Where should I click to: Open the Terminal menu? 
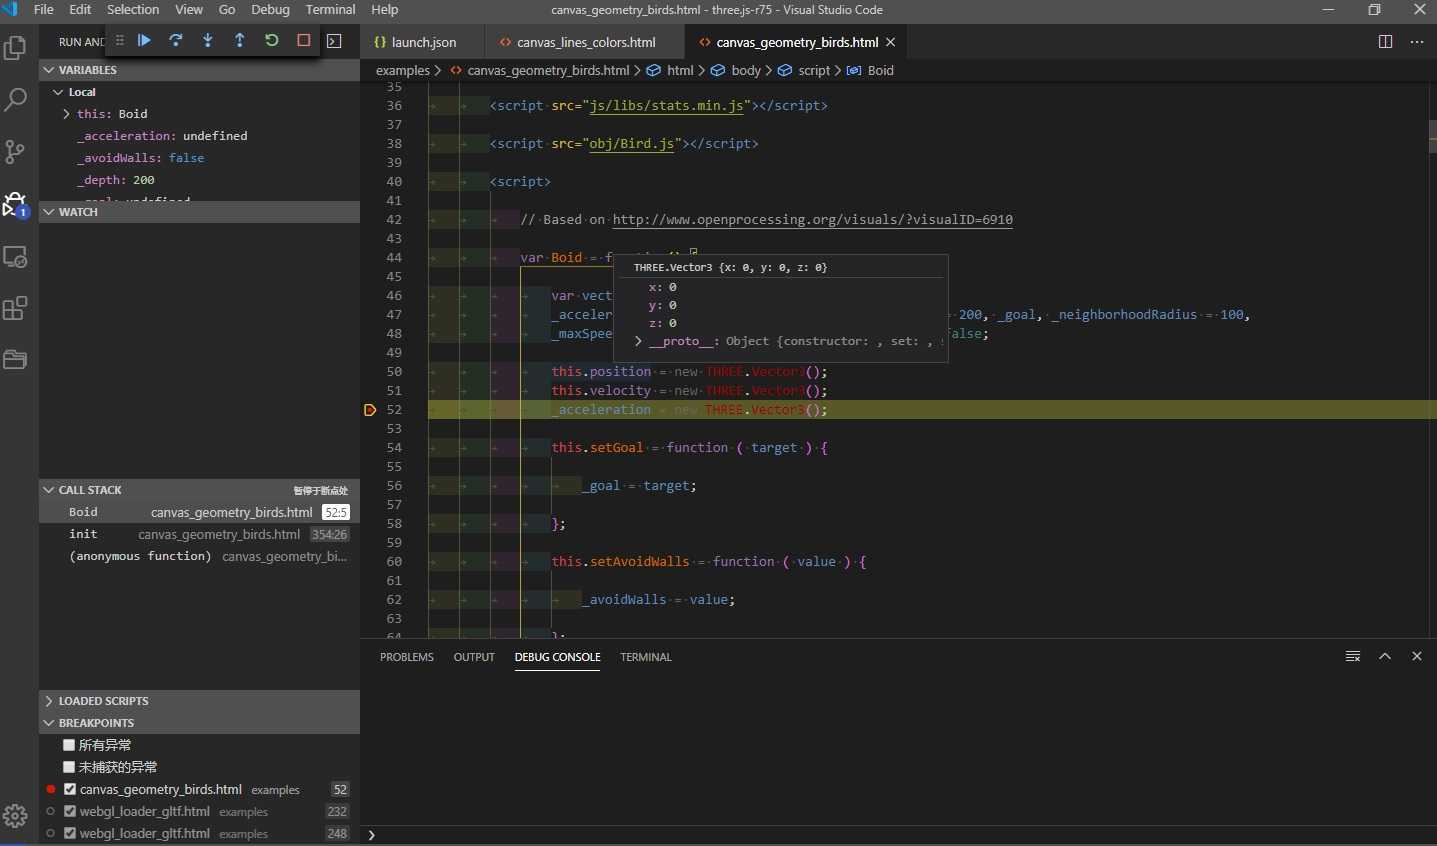(x=330, y=9)
